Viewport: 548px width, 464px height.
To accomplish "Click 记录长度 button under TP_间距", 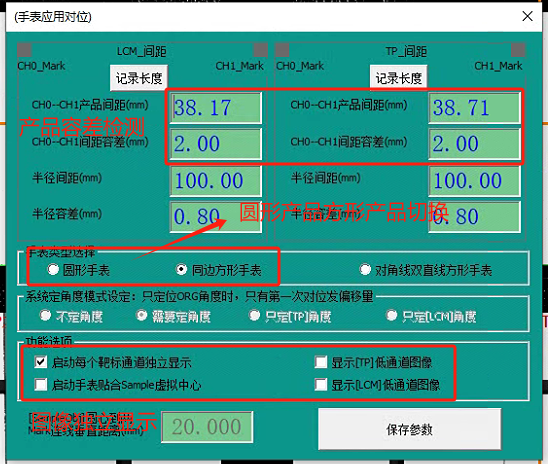I will 398,78.
